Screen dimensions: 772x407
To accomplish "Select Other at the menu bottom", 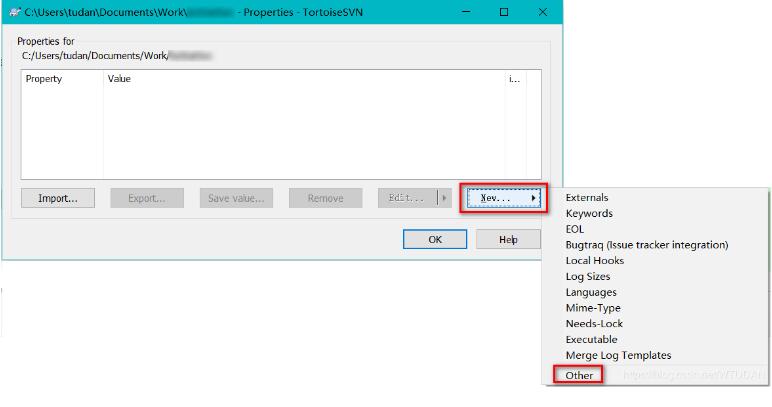I will (579, 376).
